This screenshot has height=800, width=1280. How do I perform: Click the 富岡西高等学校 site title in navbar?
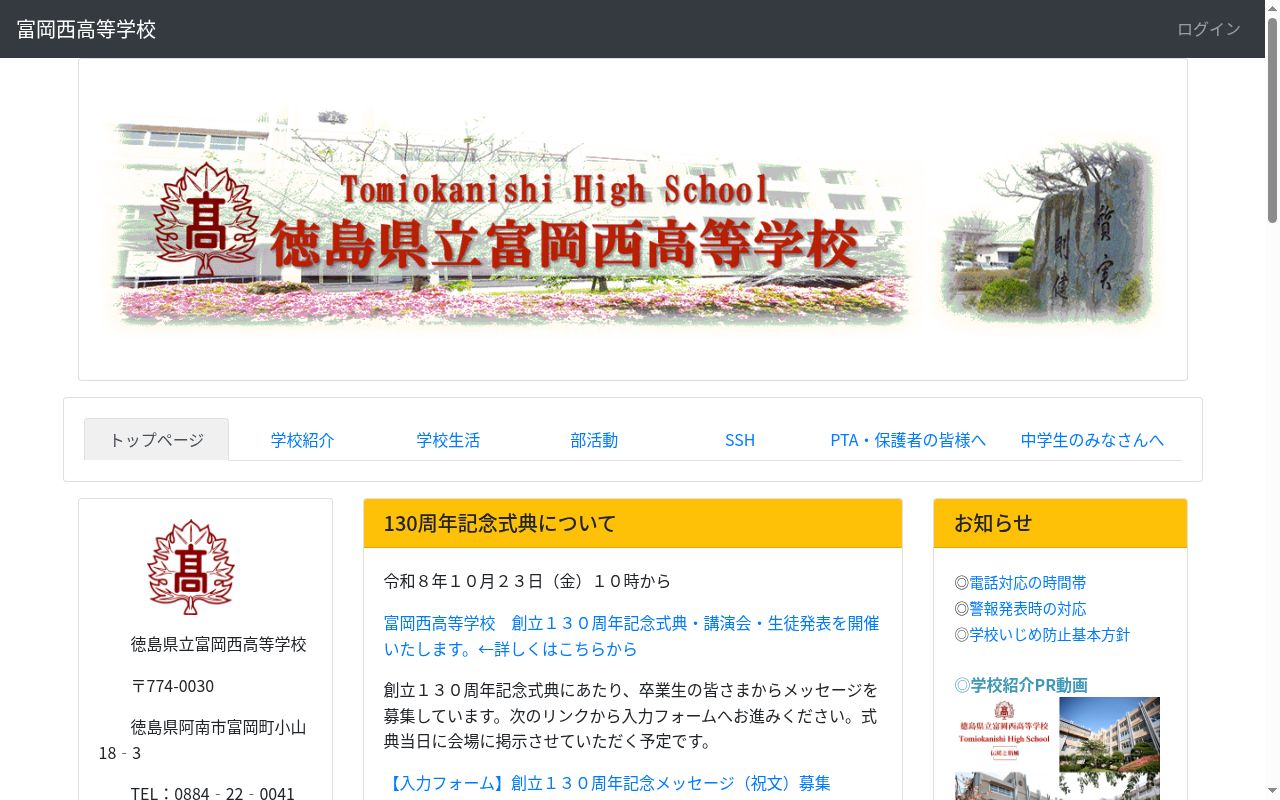(86, 29)
